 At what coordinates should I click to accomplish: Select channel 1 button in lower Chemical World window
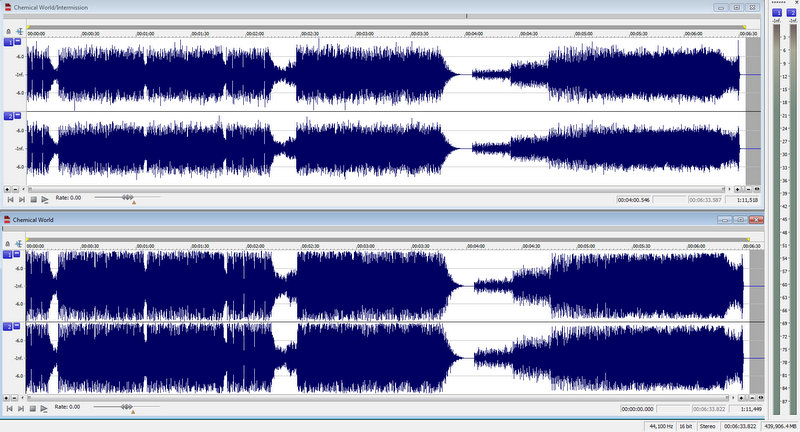pyautogui.click(x=8, y=255)
